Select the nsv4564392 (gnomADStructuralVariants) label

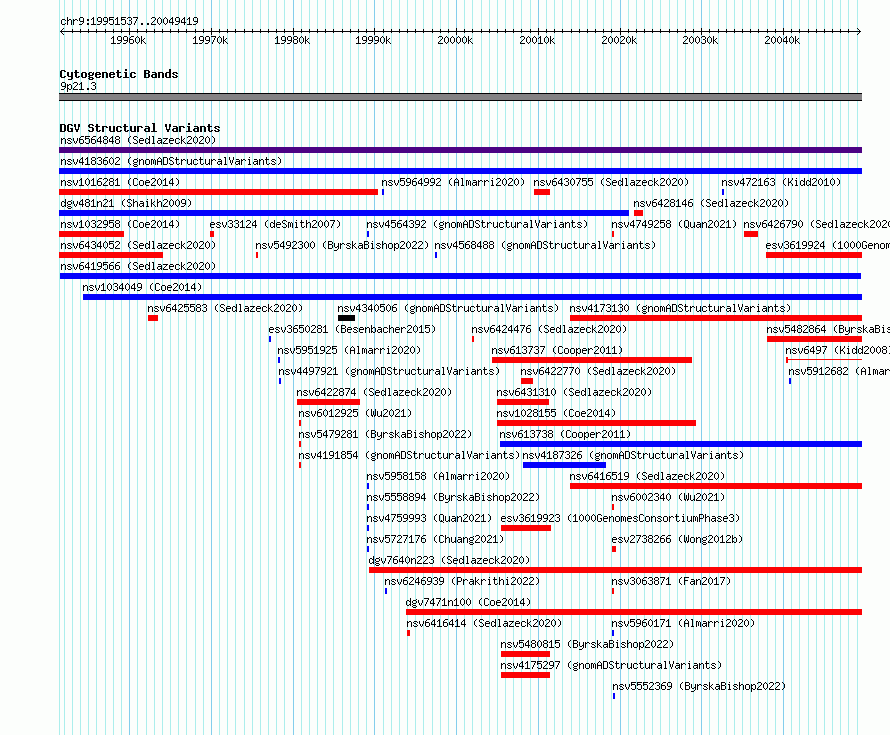477,224
